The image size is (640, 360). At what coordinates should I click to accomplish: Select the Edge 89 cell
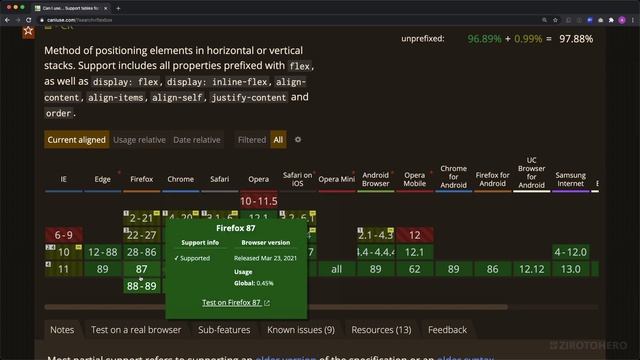coord(102,269)
